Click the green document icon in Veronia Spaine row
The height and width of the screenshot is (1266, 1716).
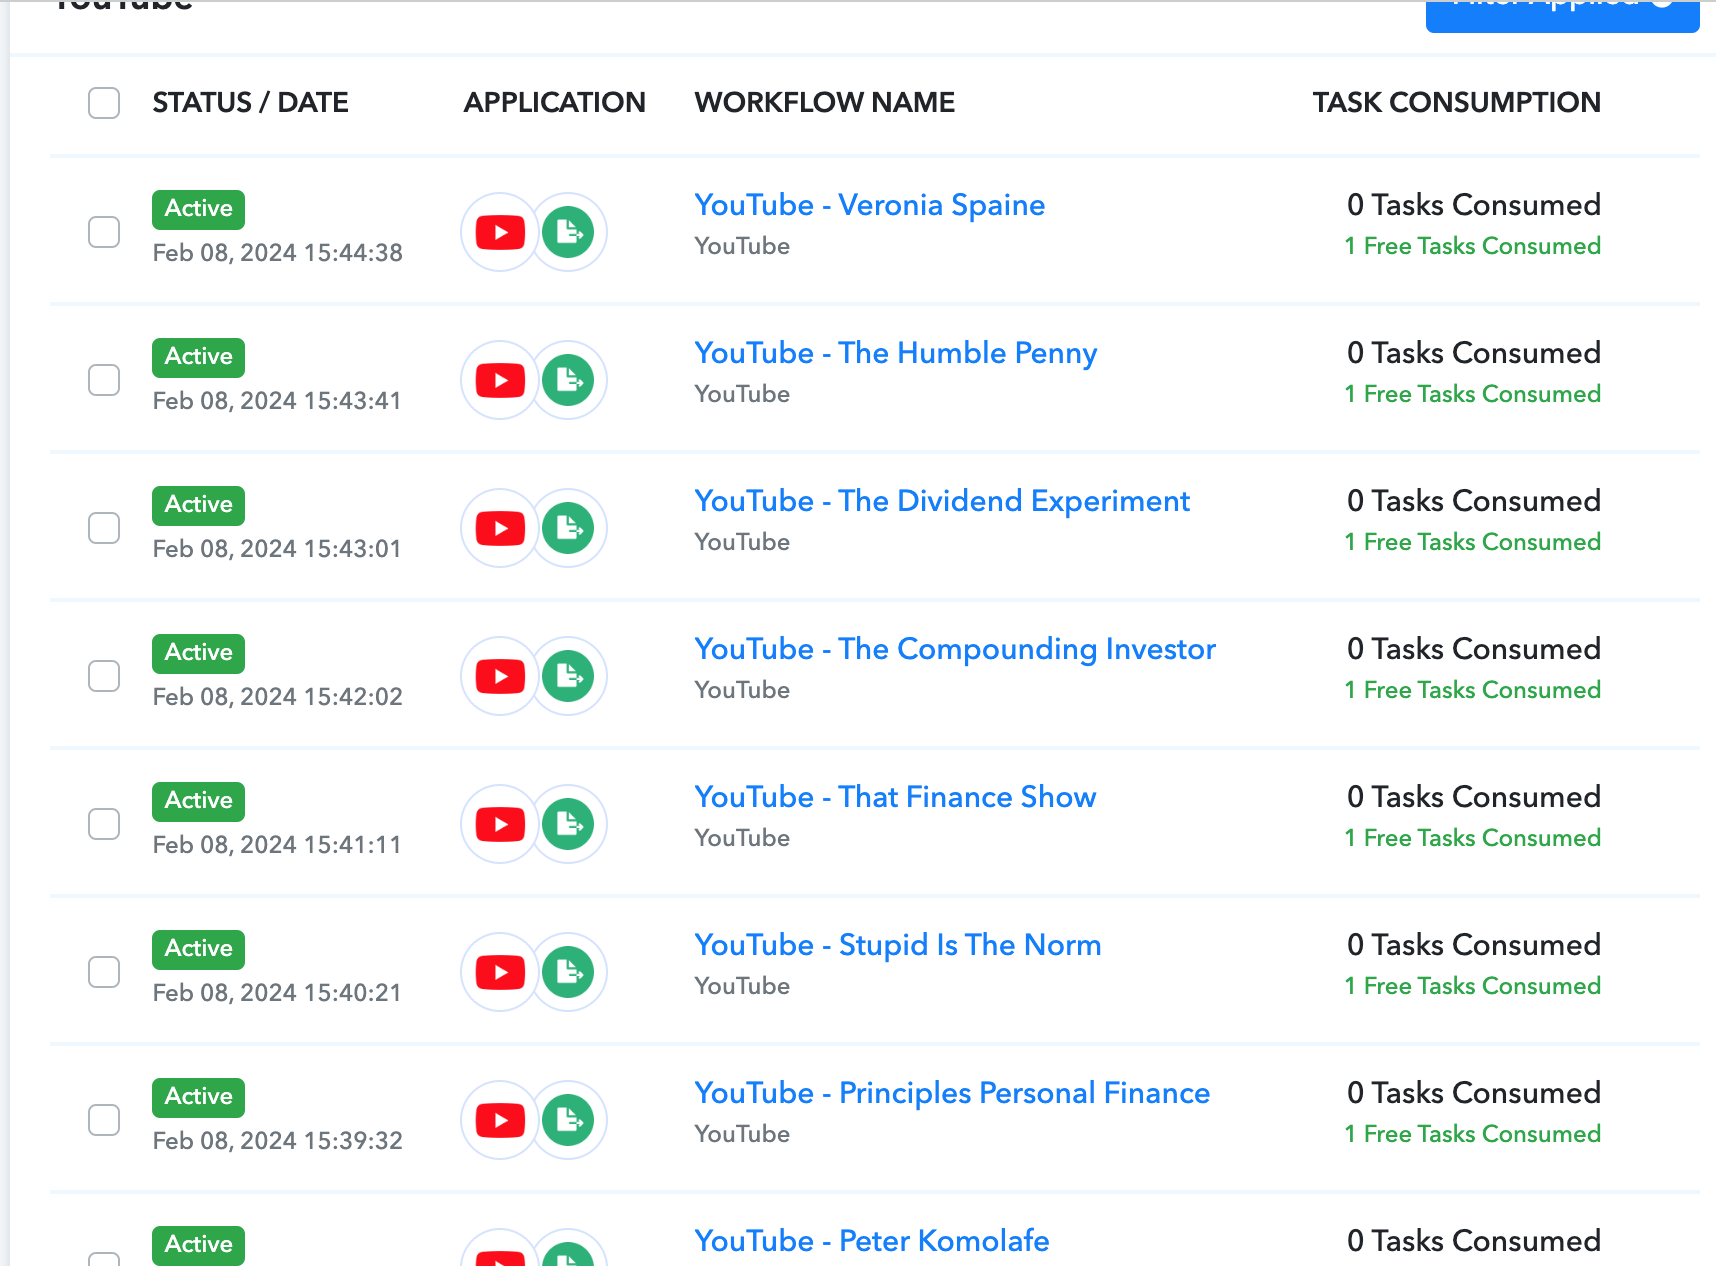[x=568, y=232]
